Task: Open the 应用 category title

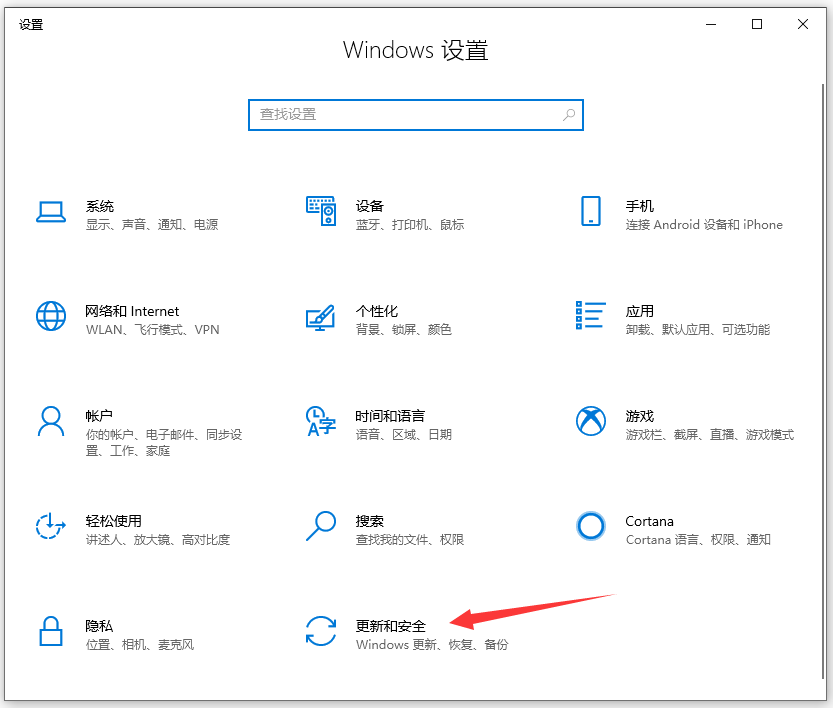Action: coord(640,311)
